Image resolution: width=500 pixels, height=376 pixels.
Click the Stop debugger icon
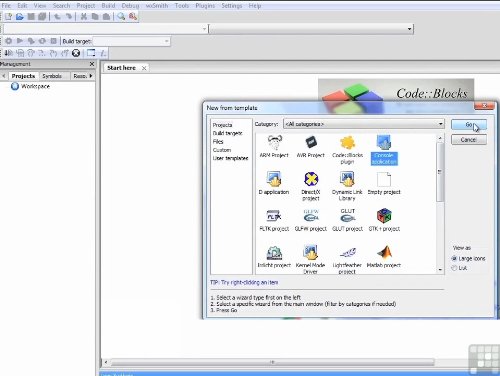point(76,53)
